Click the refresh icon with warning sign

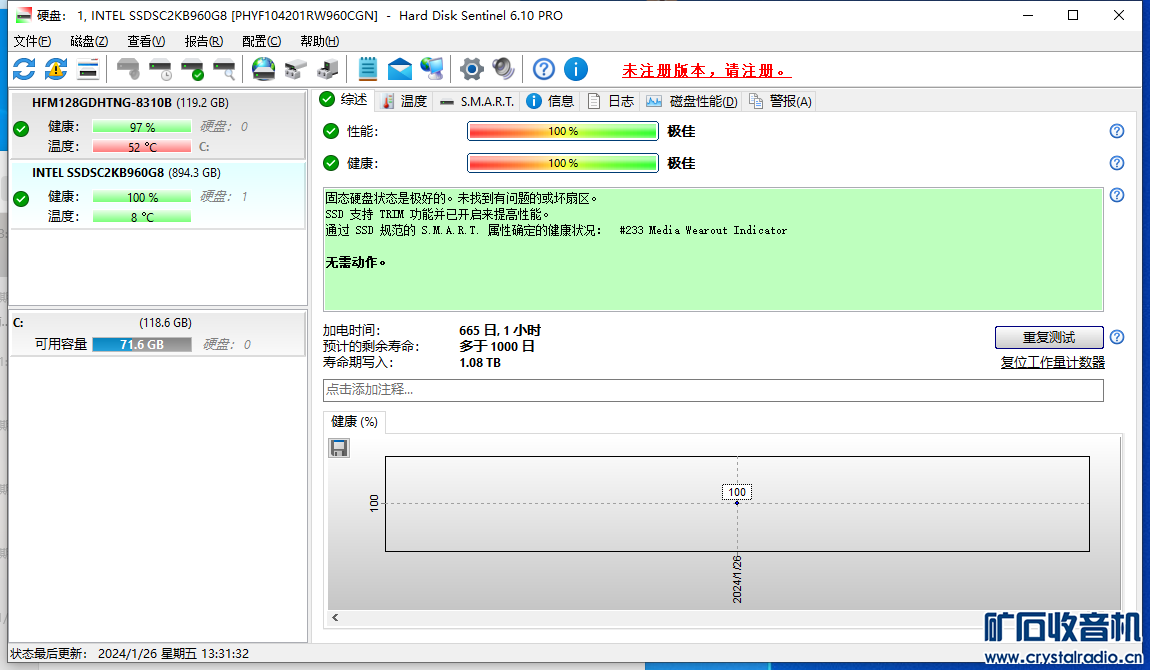click(x=56, y=69)
